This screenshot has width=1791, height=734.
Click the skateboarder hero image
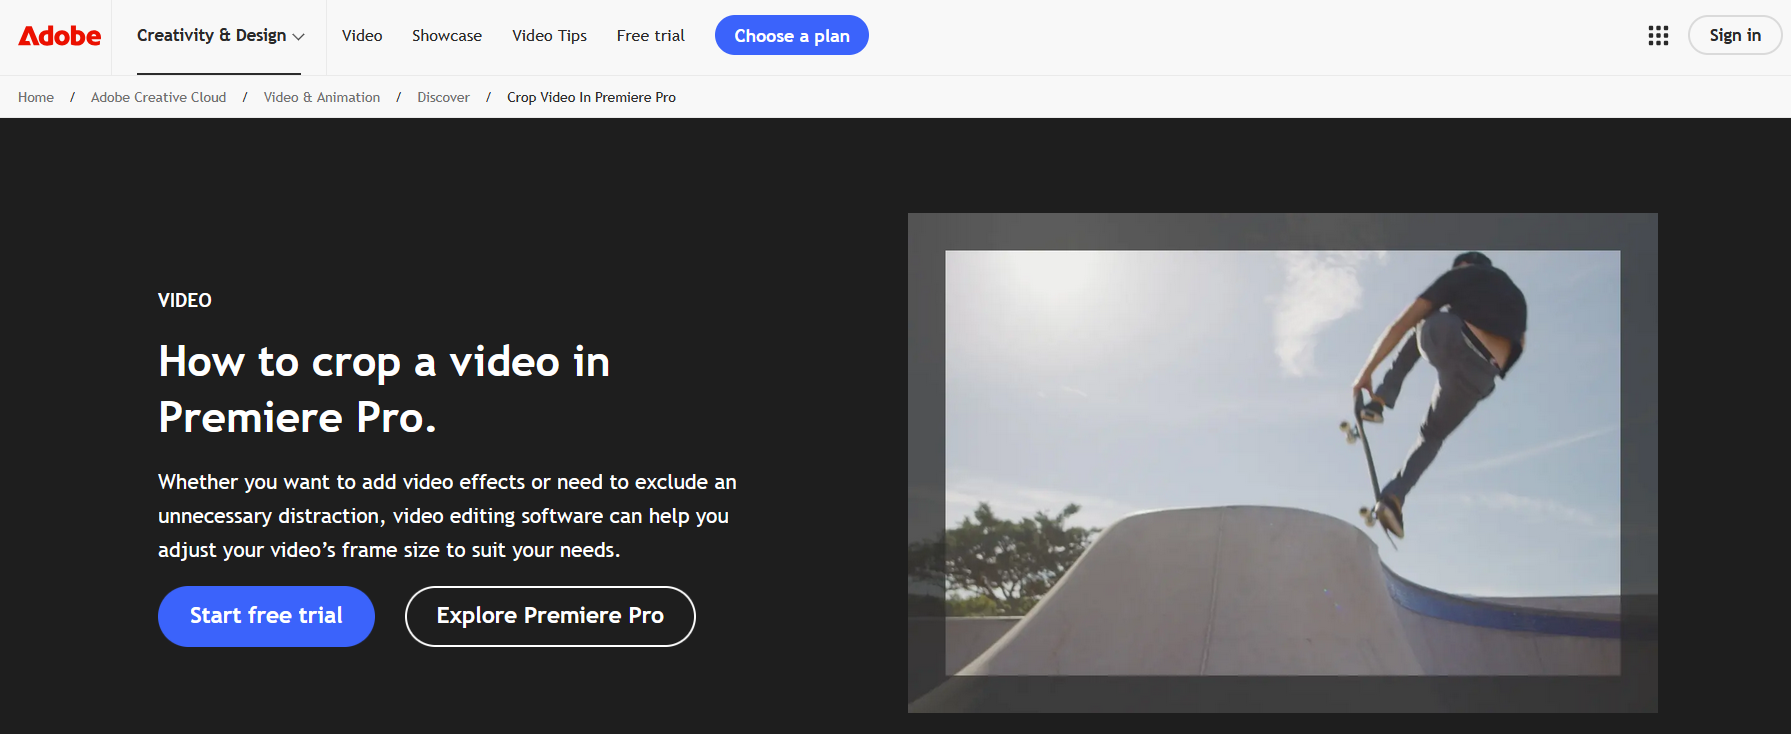point(1282,462)
